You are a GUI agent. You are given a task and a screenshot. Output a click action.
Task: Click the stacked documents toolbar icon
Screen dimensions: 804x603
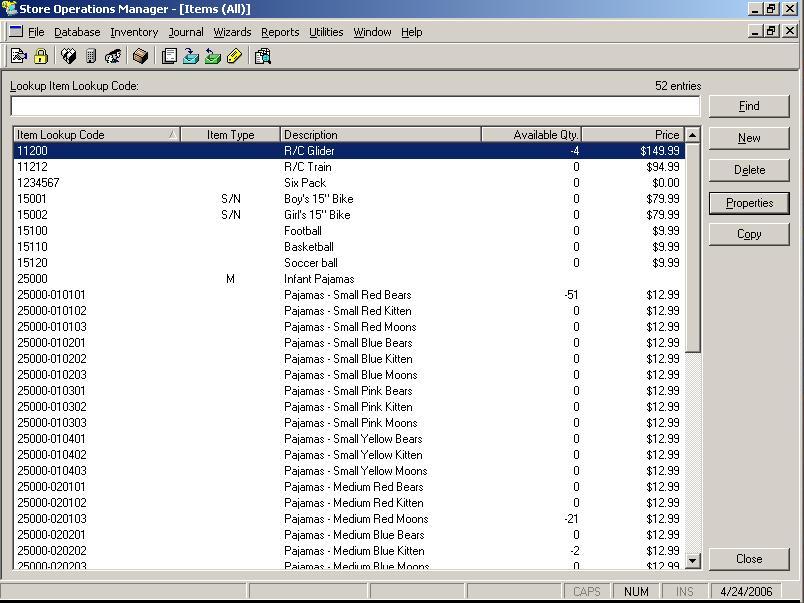tap(169, 57)
